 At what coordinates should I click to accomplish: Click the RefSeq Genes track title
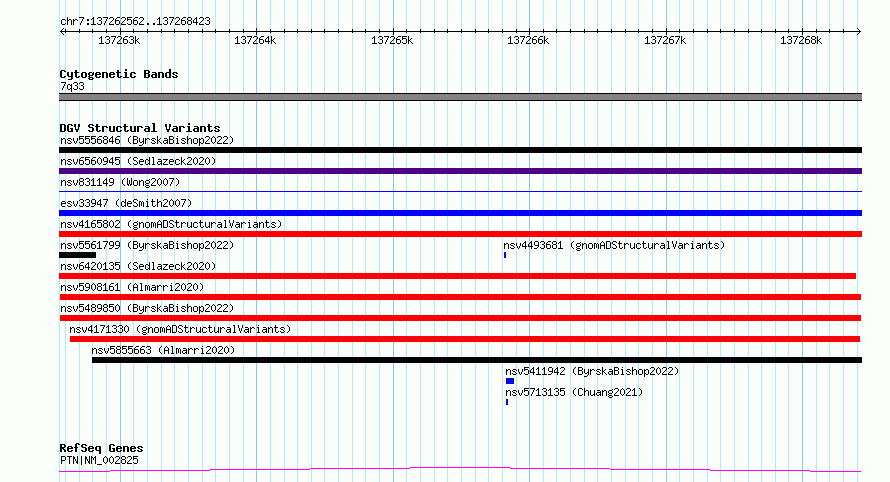point(101,449)
